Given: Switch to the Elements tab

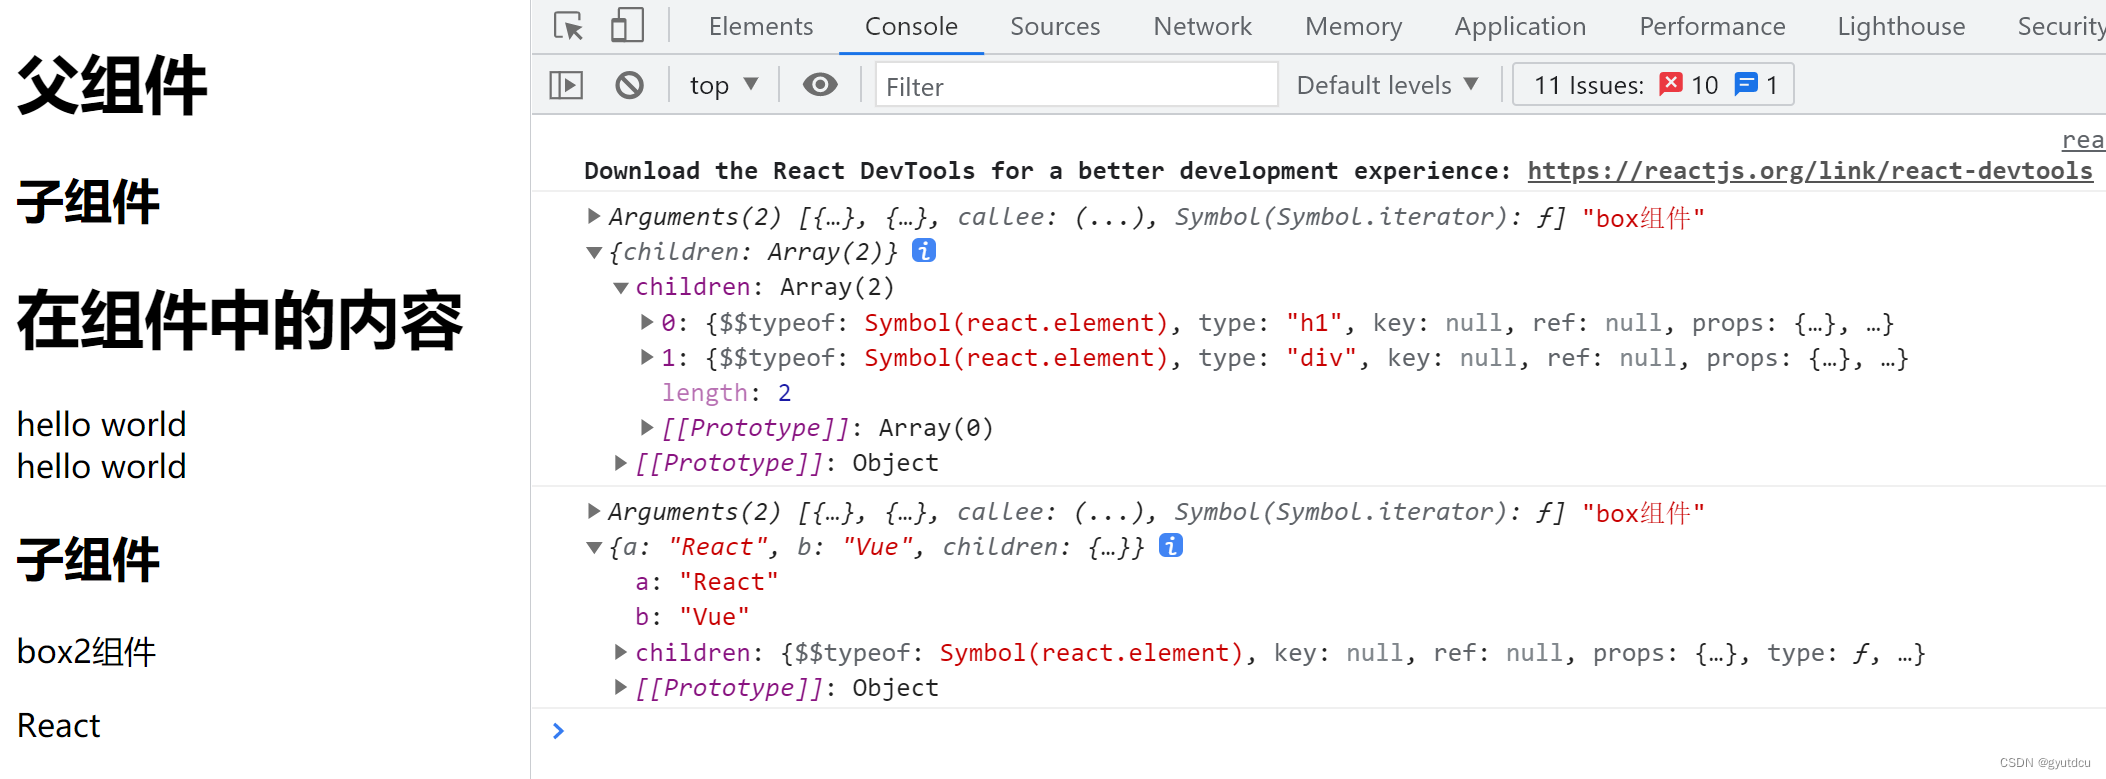Looking at the screenshot, I should (760, 26).
